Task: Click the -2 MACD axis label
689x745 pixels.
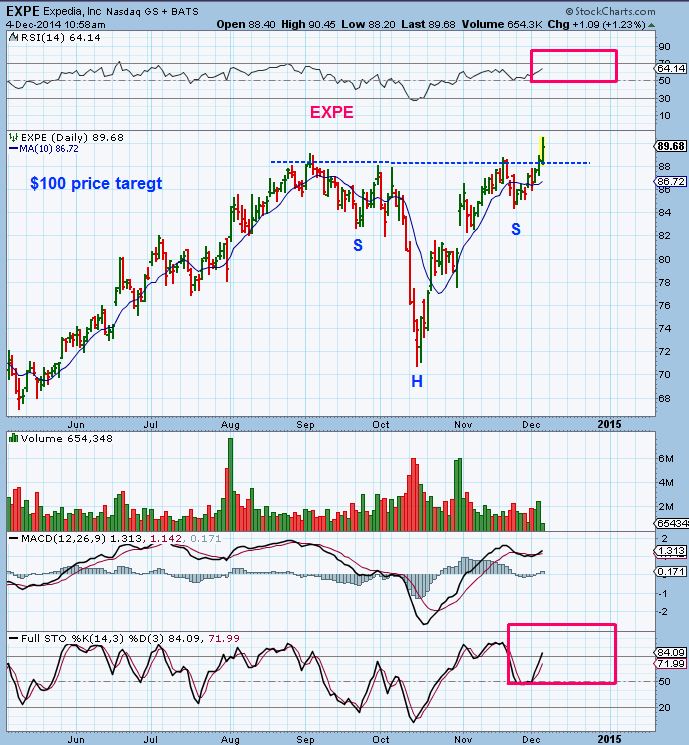Action: (x=664, y=611)
